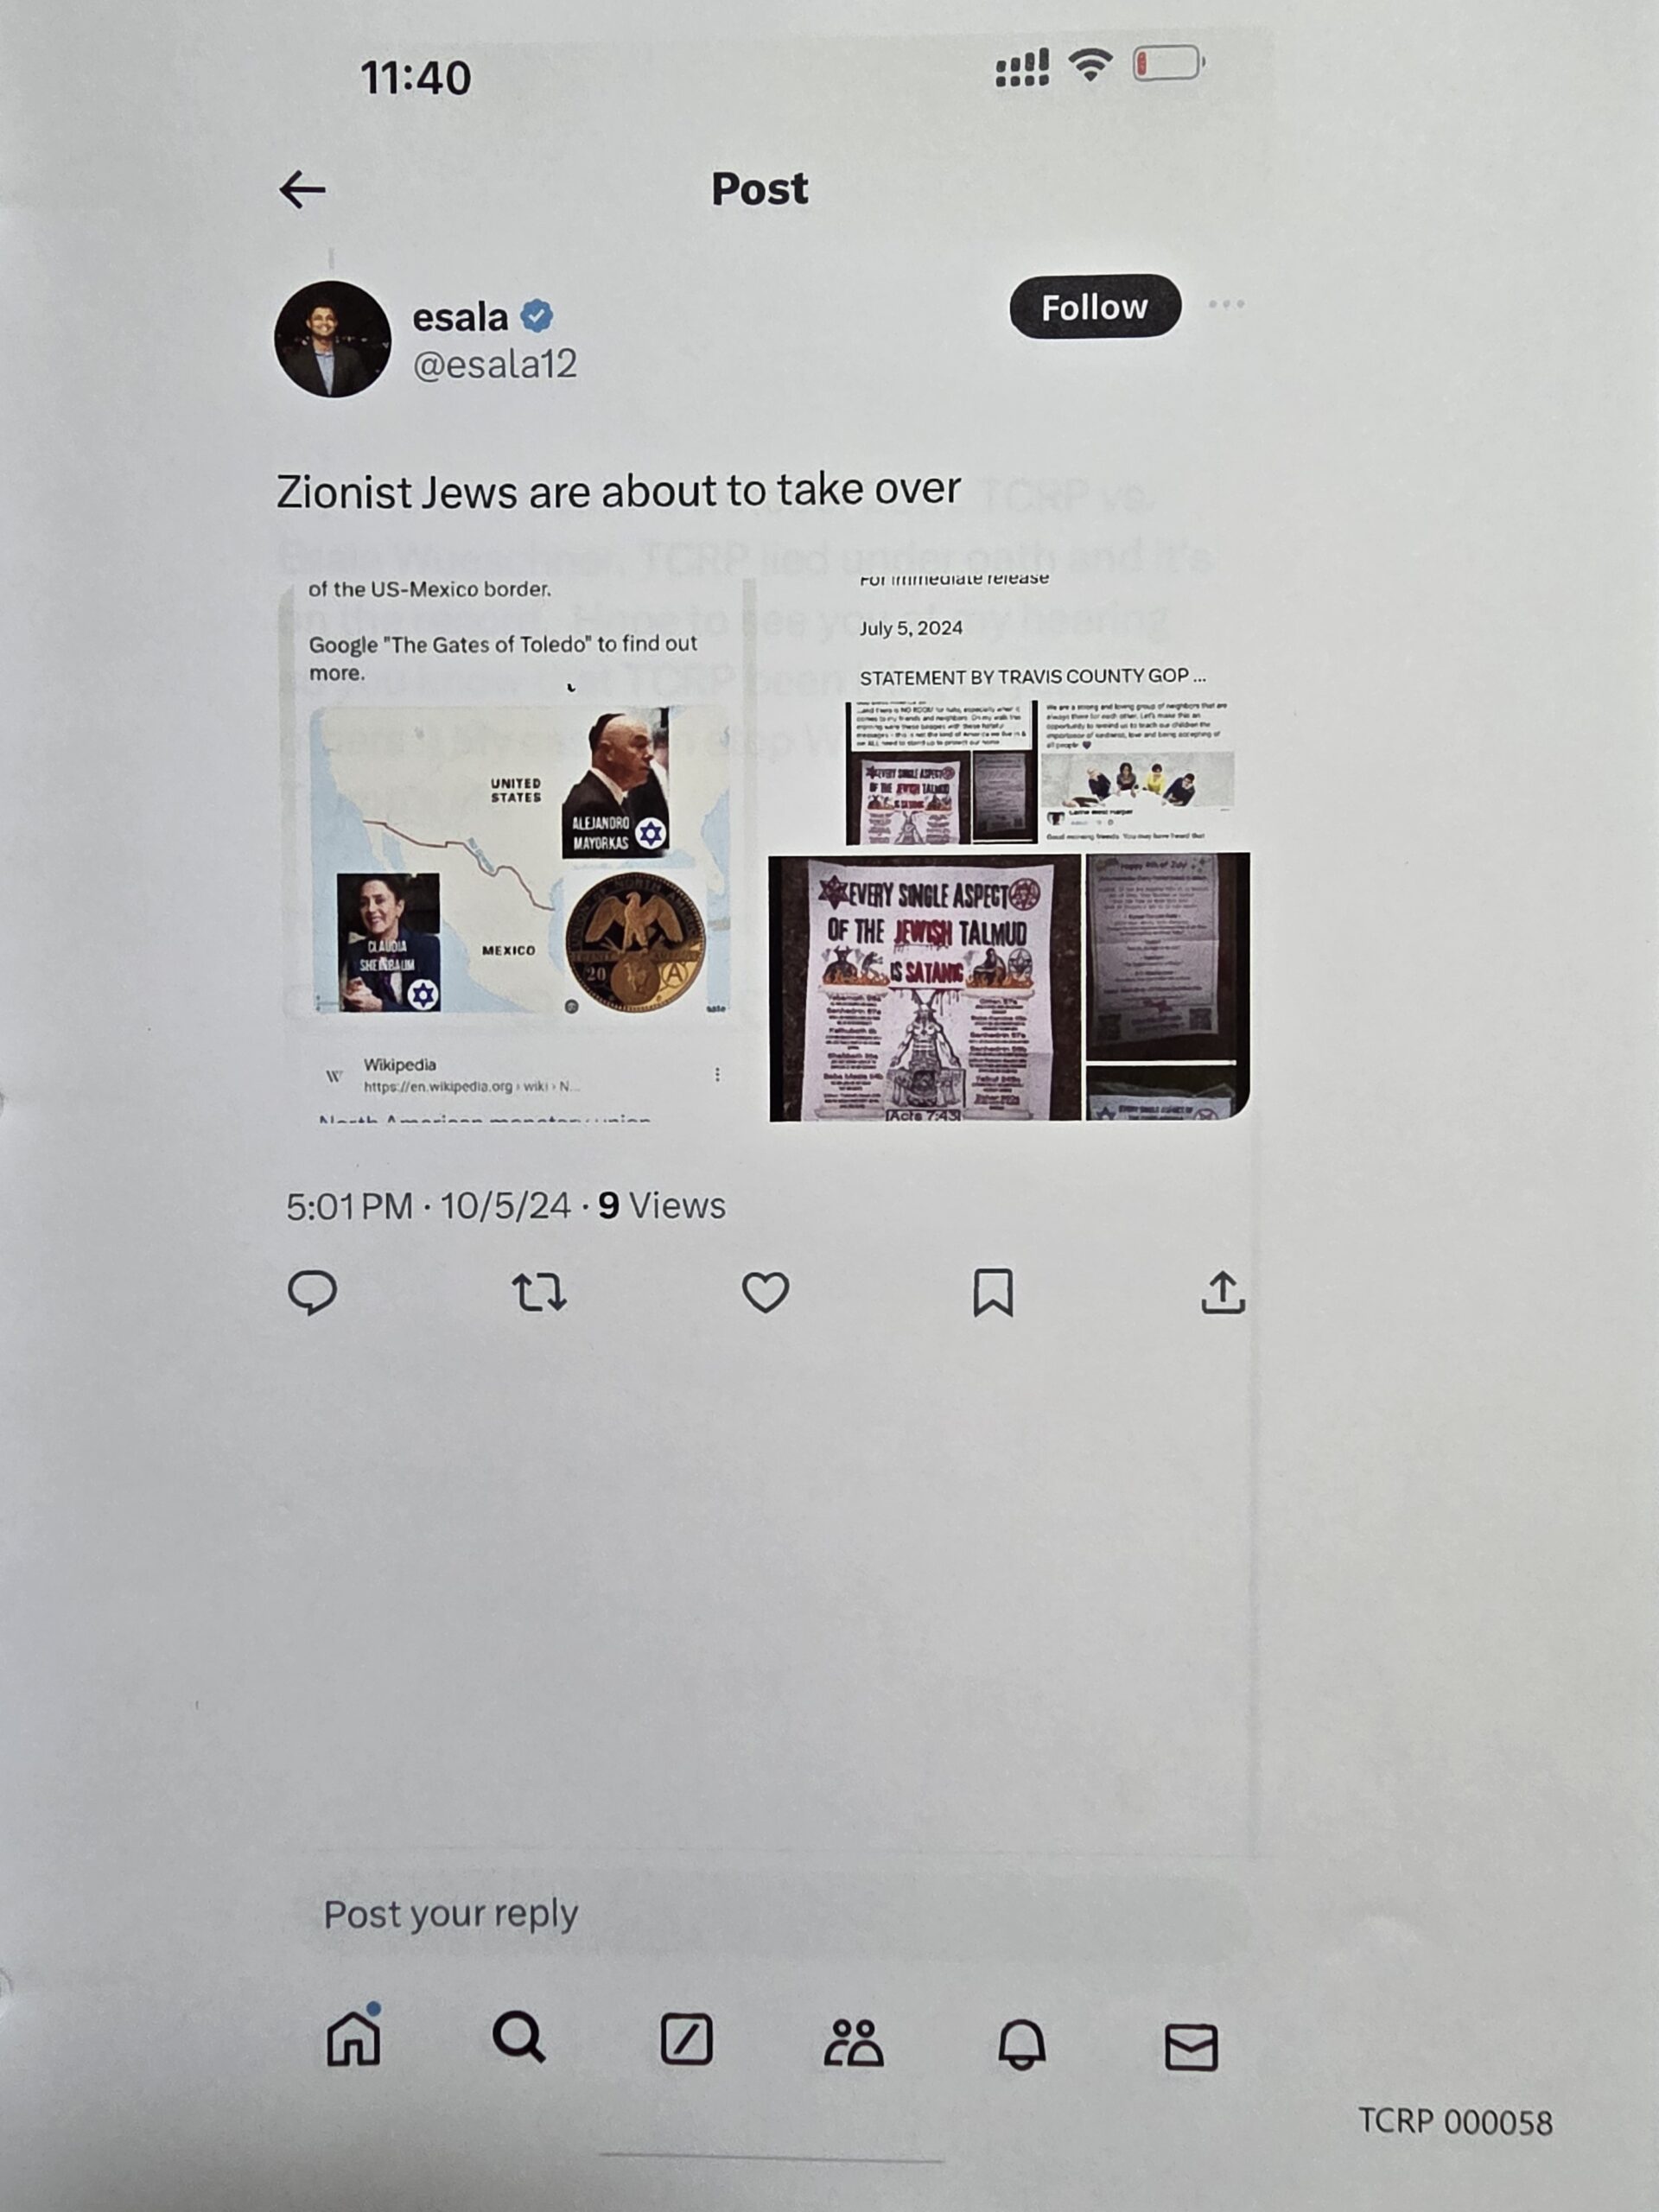Tap the @esala12 handle
Viewport: 1659px width, 2212px height.
(x=495, y=364)
